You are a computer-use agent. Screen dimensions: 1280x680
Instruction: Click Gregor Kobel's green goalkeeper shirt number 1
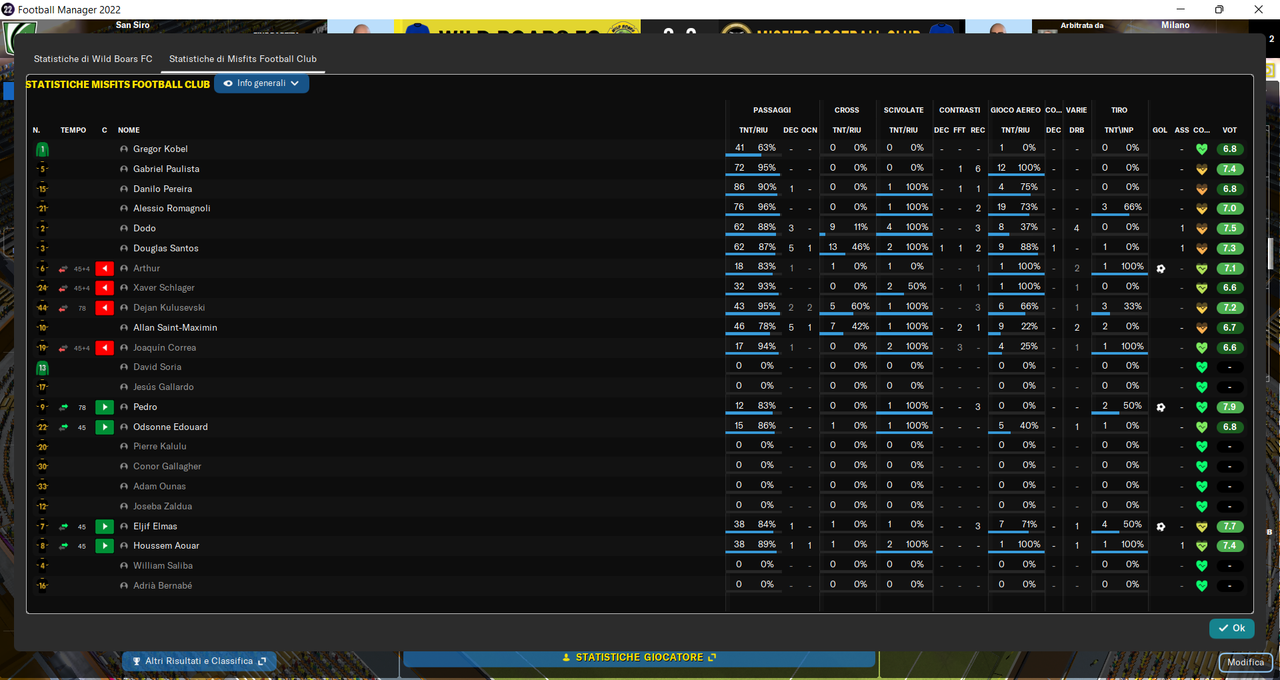point(42,149)
